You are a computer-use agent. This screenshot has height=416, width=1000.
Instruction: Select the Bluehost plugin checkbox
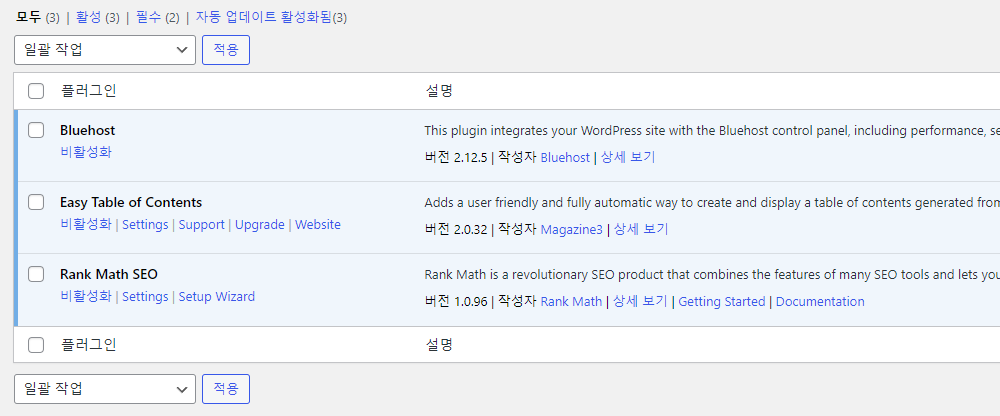36,130
